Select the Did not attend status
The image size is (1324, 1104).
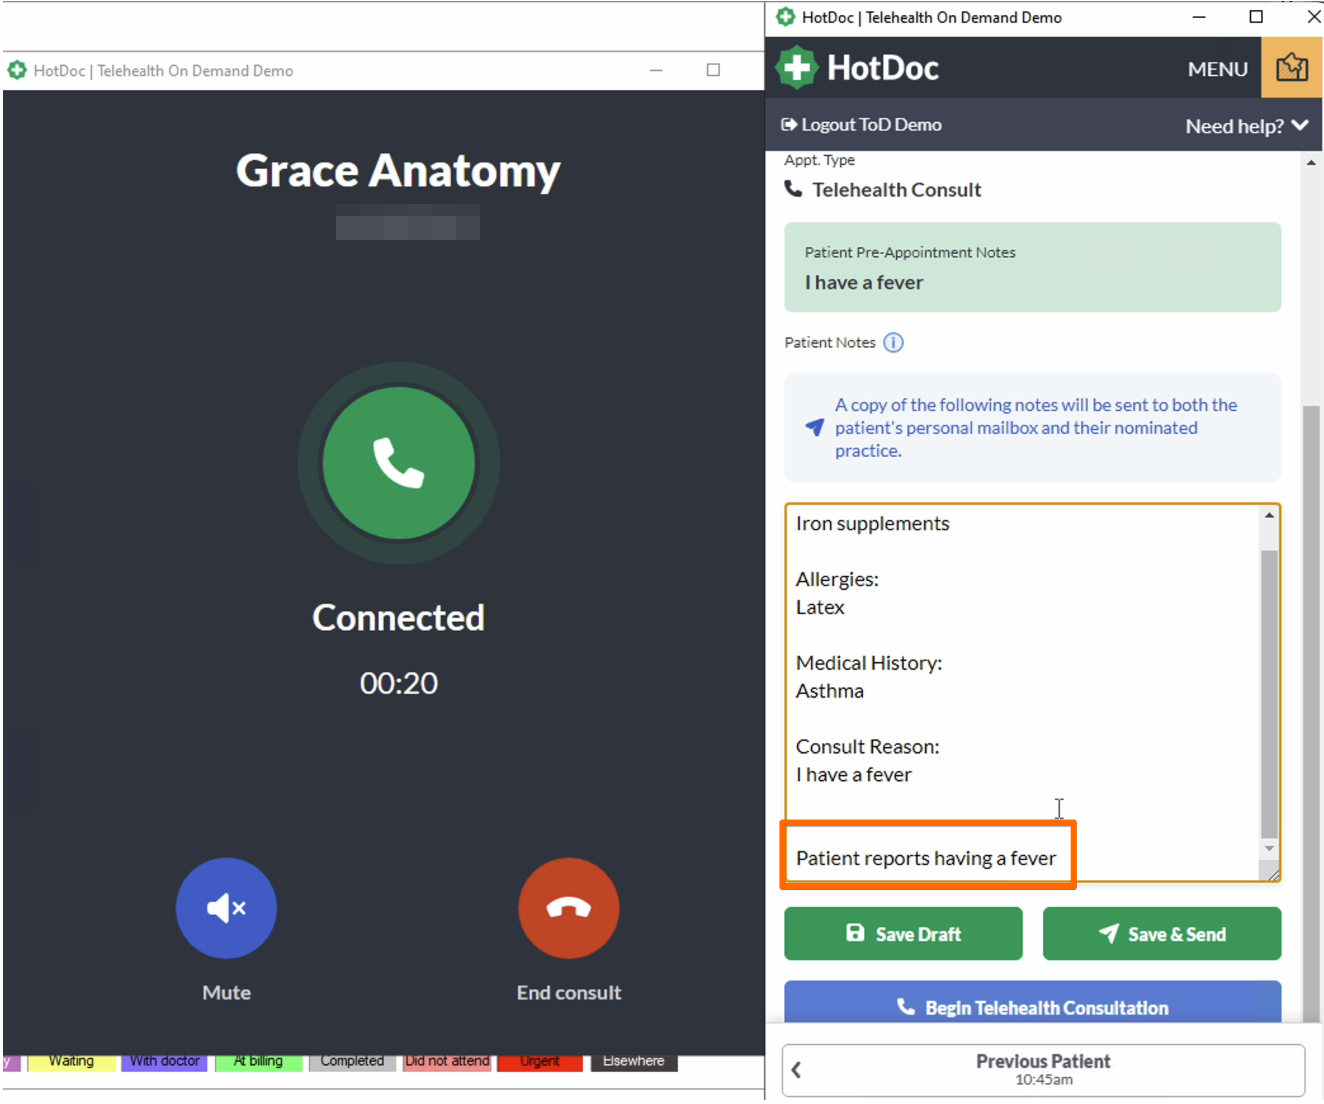[447, 1061]
